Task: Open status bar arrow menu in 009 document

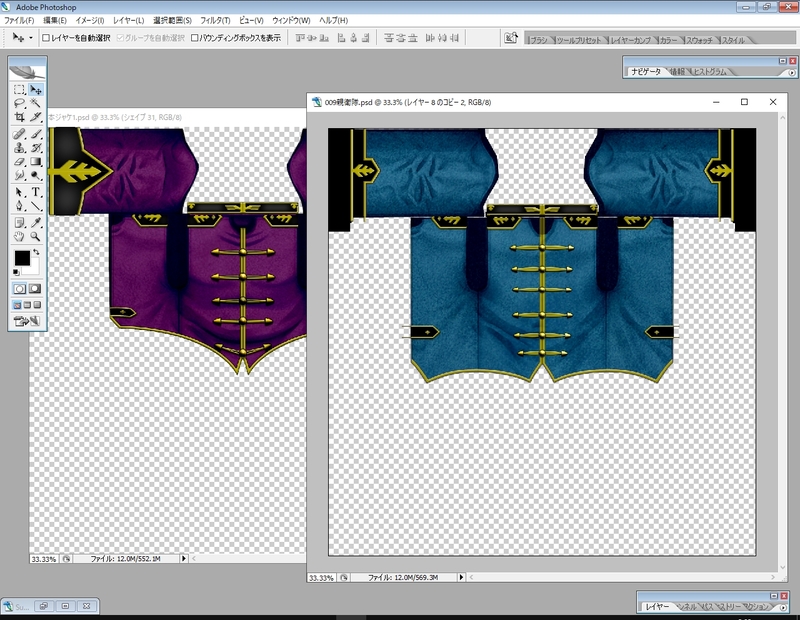Action: tap(461, 578)
